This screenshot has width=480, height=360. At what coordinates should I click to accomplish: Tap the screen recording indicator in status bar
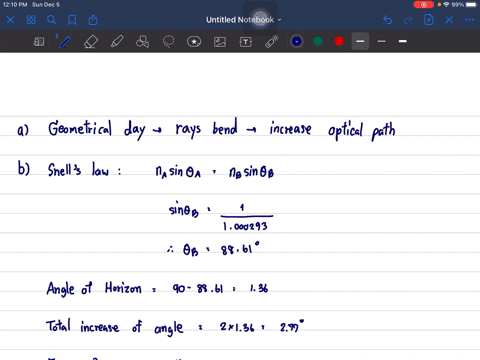coord(424,5)
